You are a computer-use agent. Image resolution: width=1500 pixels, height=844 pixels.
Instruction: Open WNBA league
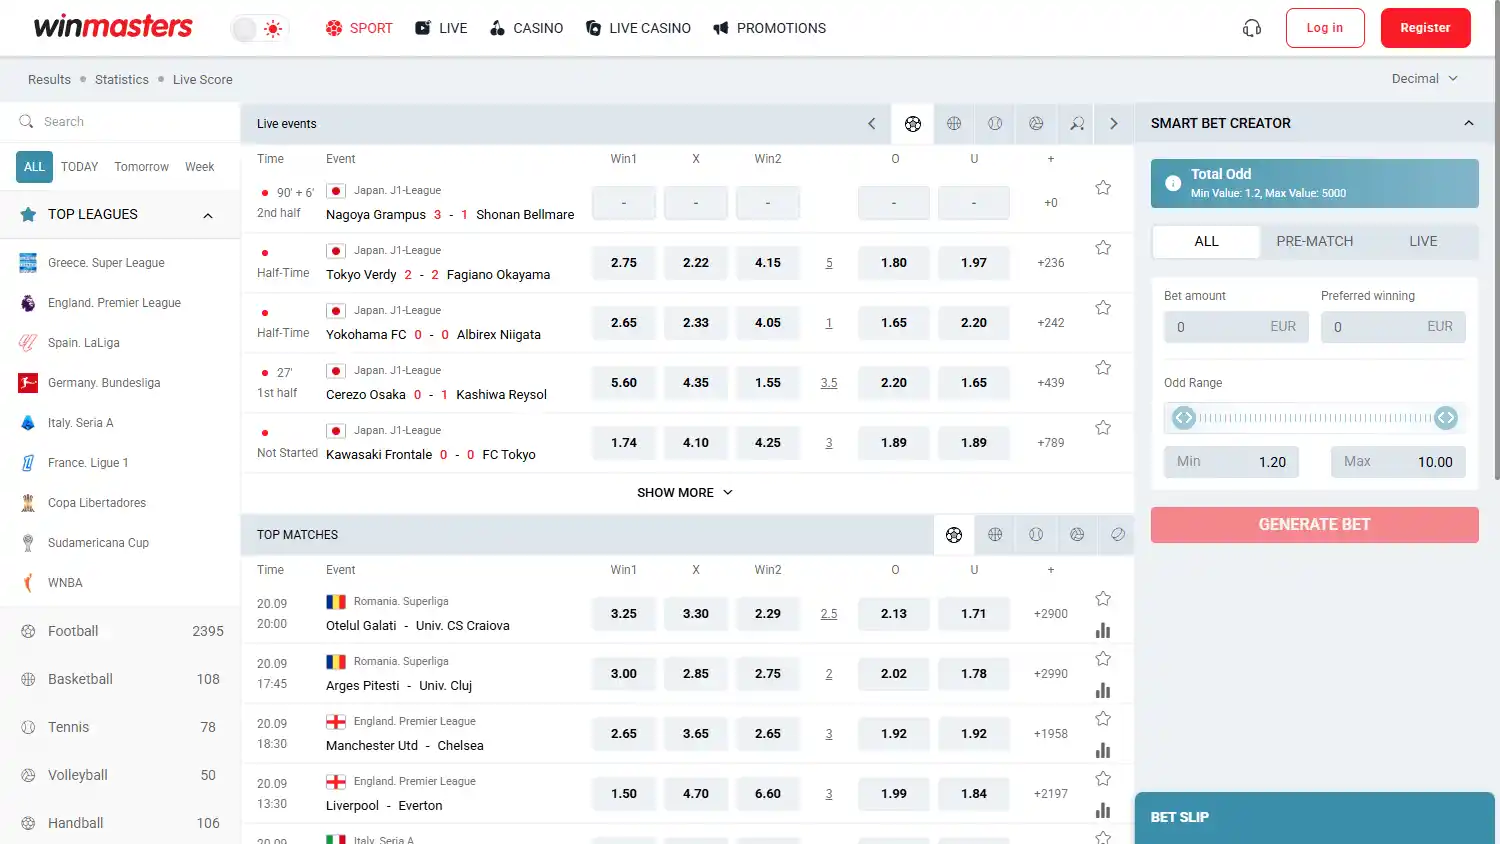pyautogui.click(x=120, y=583)
